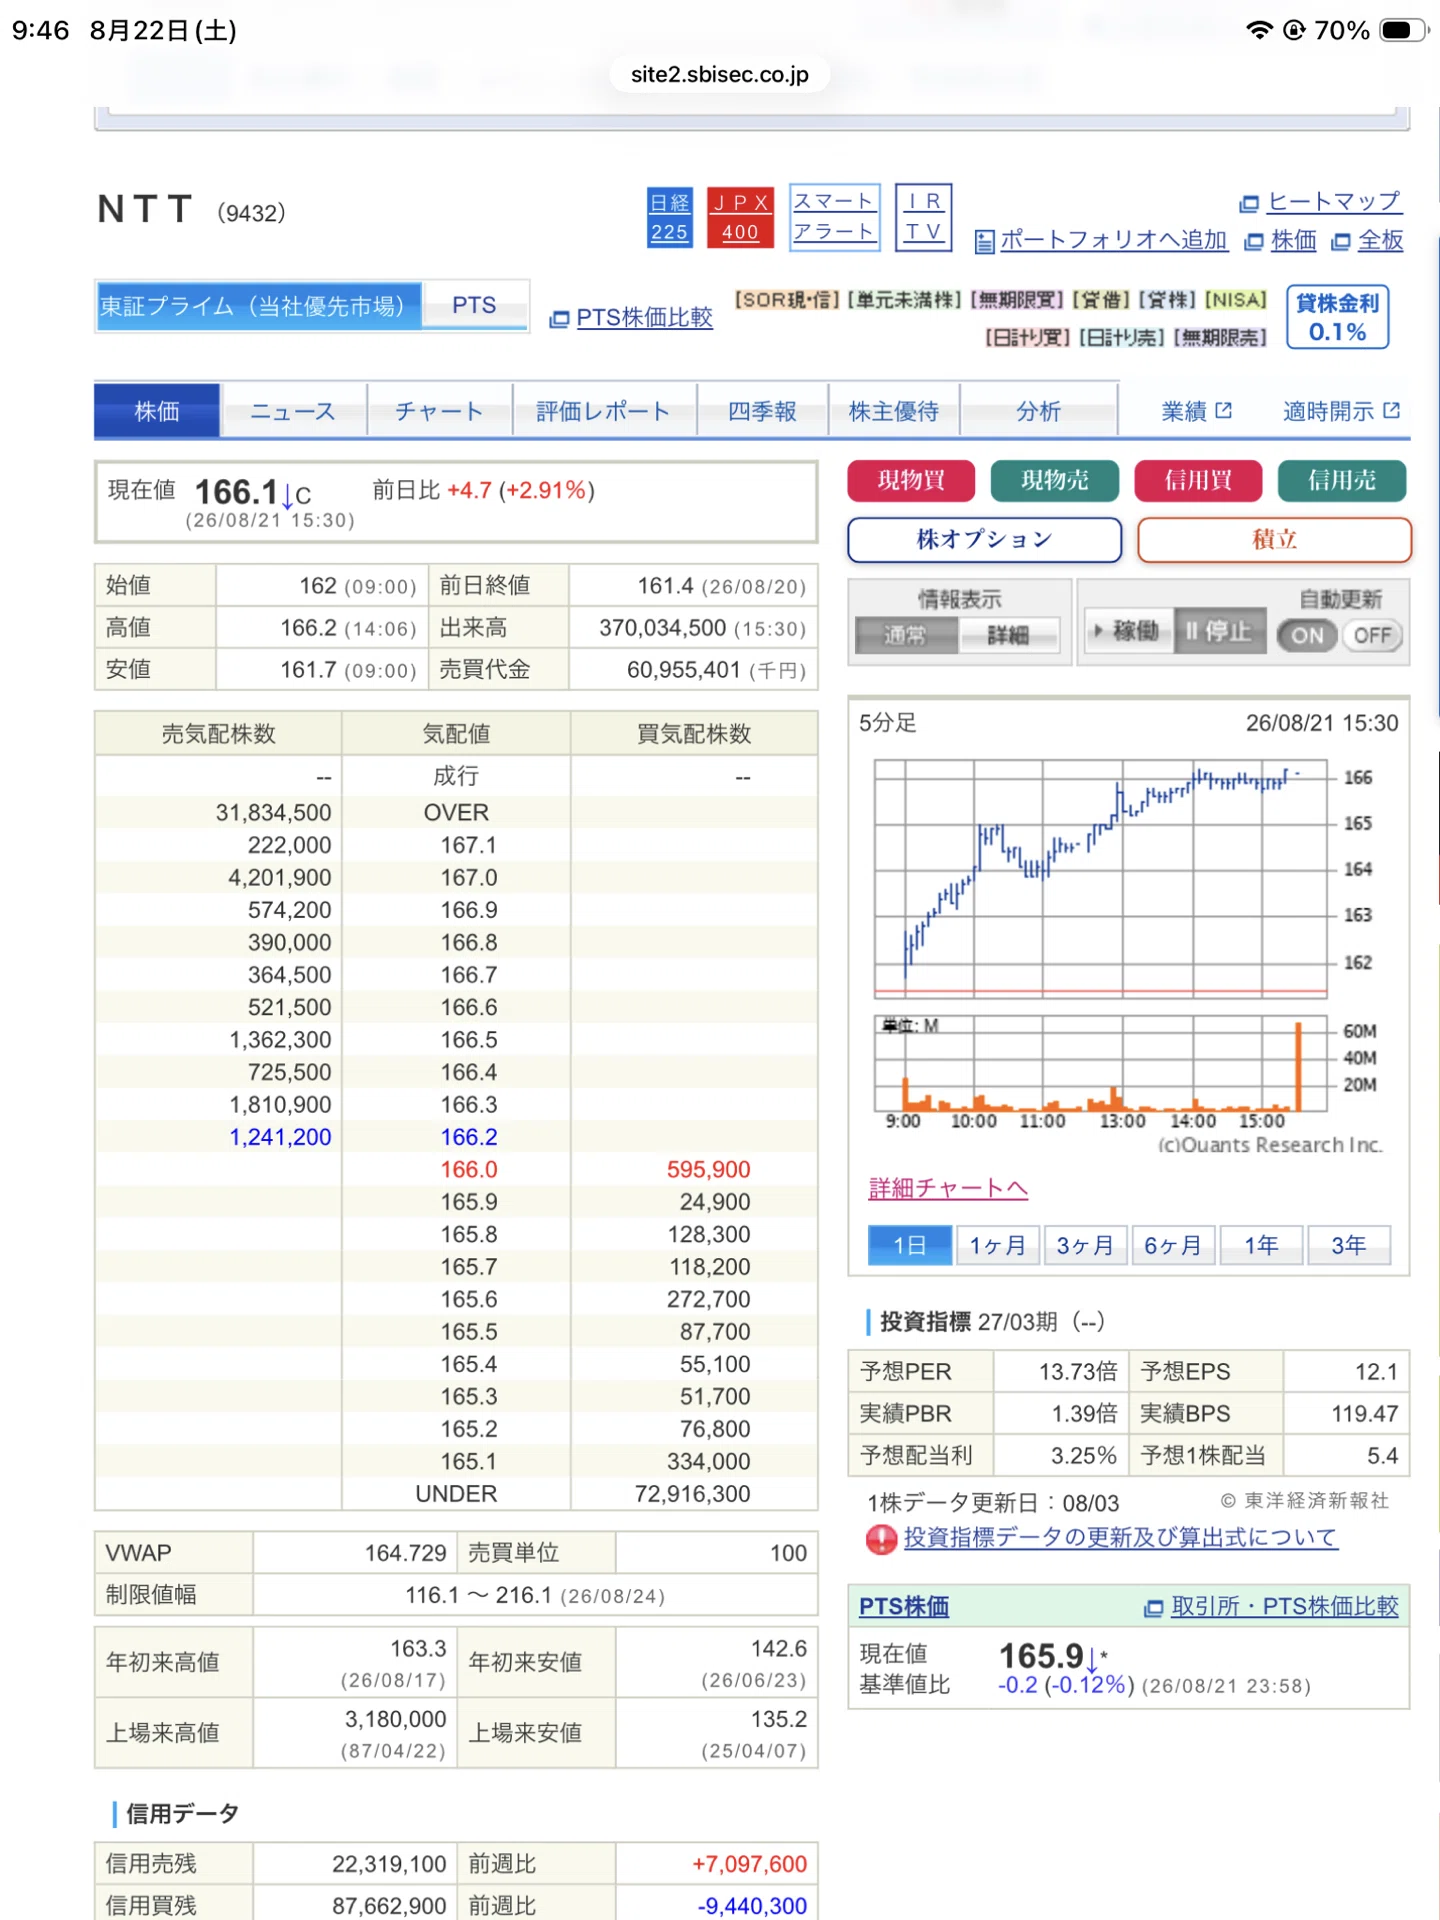Click the 予想PER value 13.73倍

(x=1077, y=1372)
